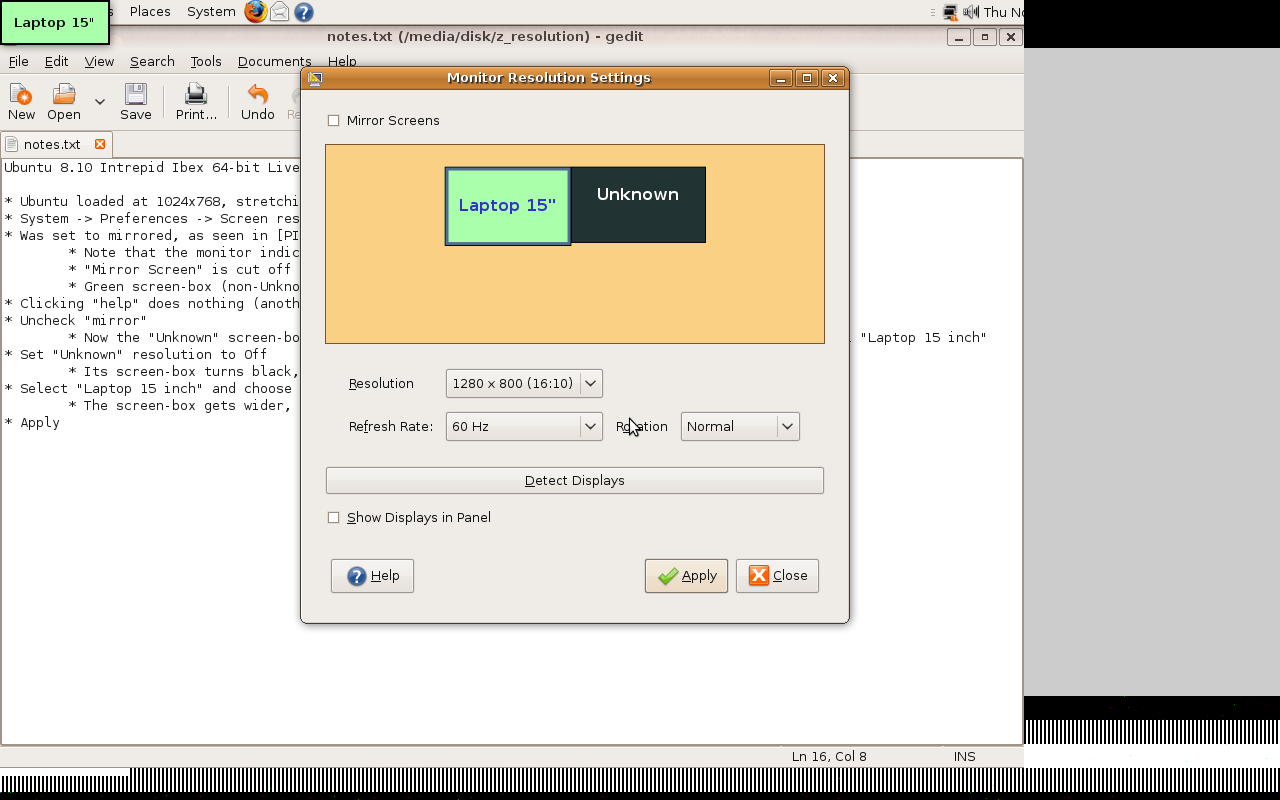Click the volume icon in system tray
Screen dimensions: 1280x800
[x=970, y=12]
